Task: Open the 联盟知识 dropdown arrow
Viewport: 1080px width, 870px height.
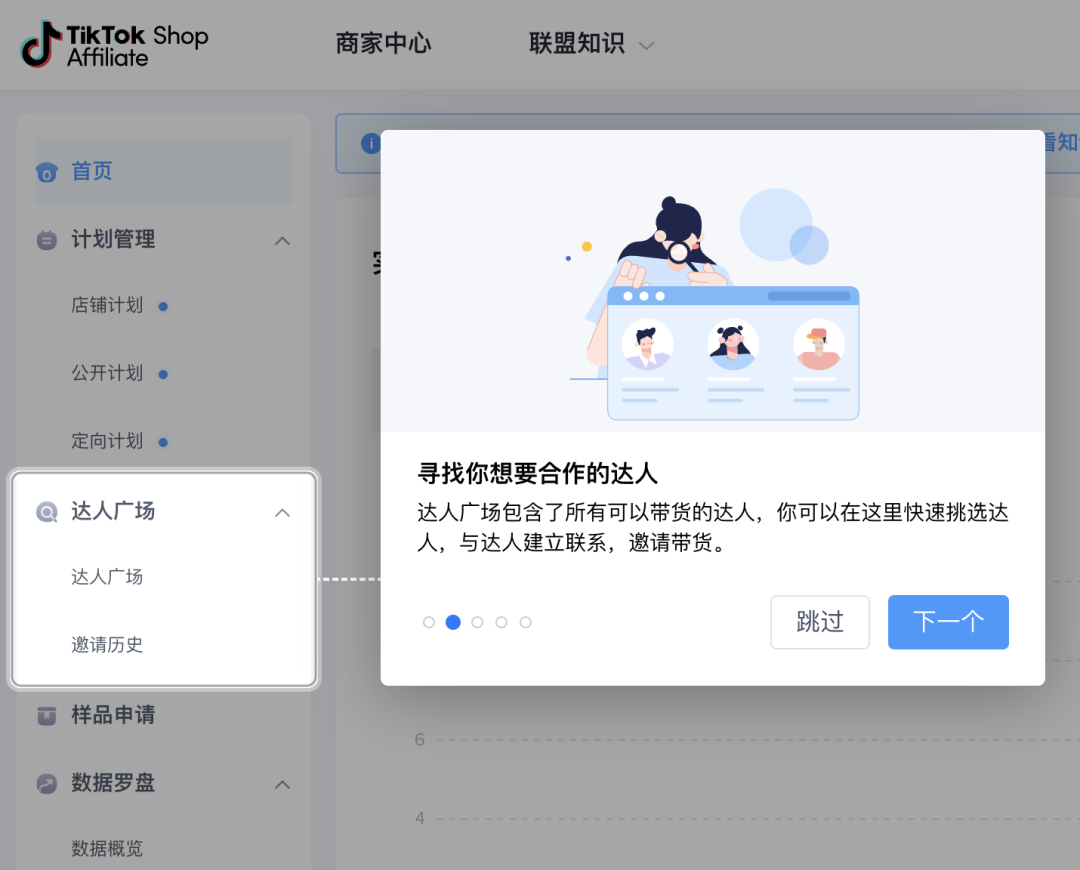Action: click(x=646, y=45)
